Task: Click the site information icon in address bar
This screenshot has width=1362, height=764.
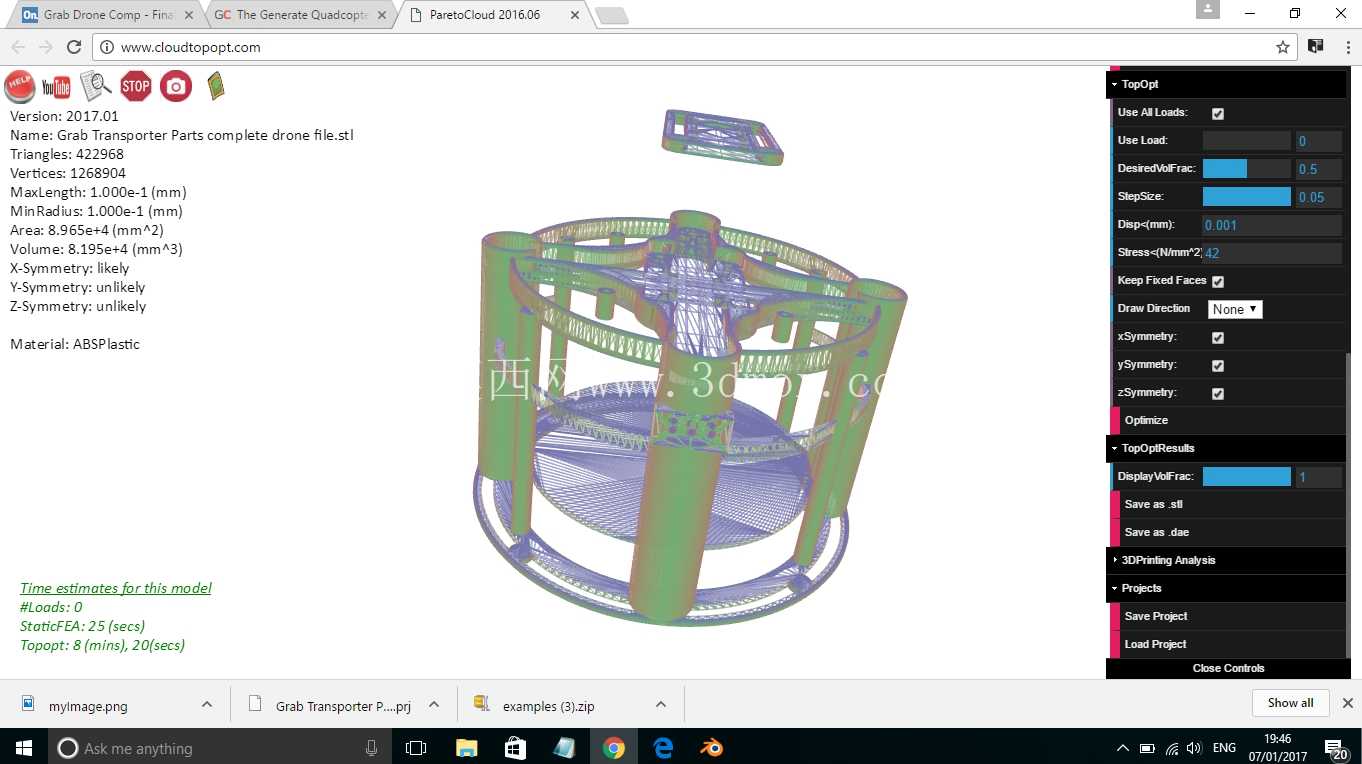Action: (108, 47)
